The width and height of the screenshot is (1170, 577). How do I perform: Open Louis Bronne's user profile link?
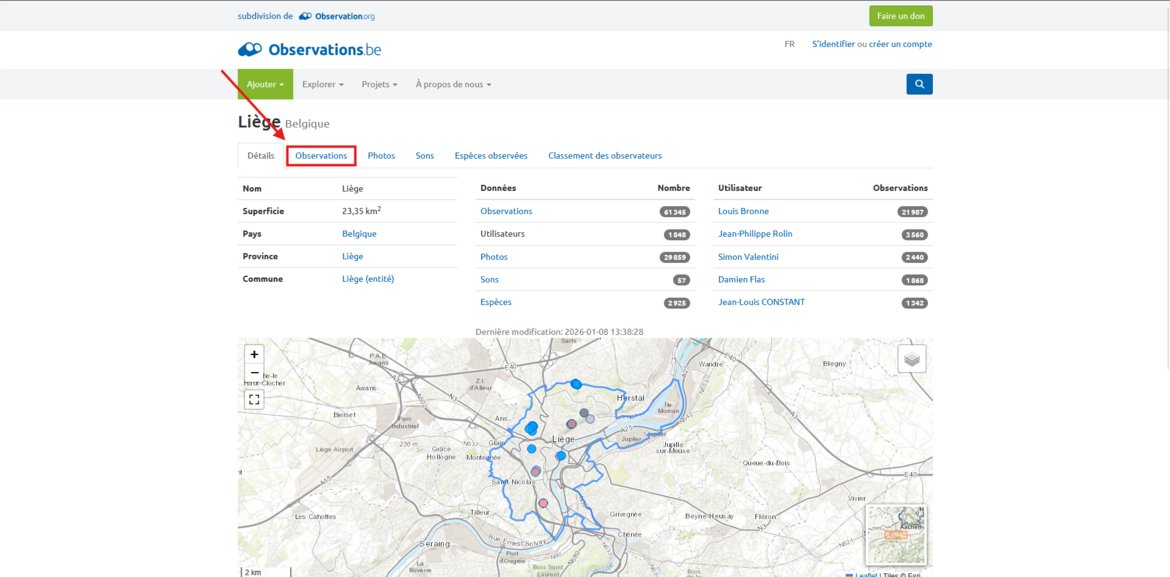click(741, 211)
